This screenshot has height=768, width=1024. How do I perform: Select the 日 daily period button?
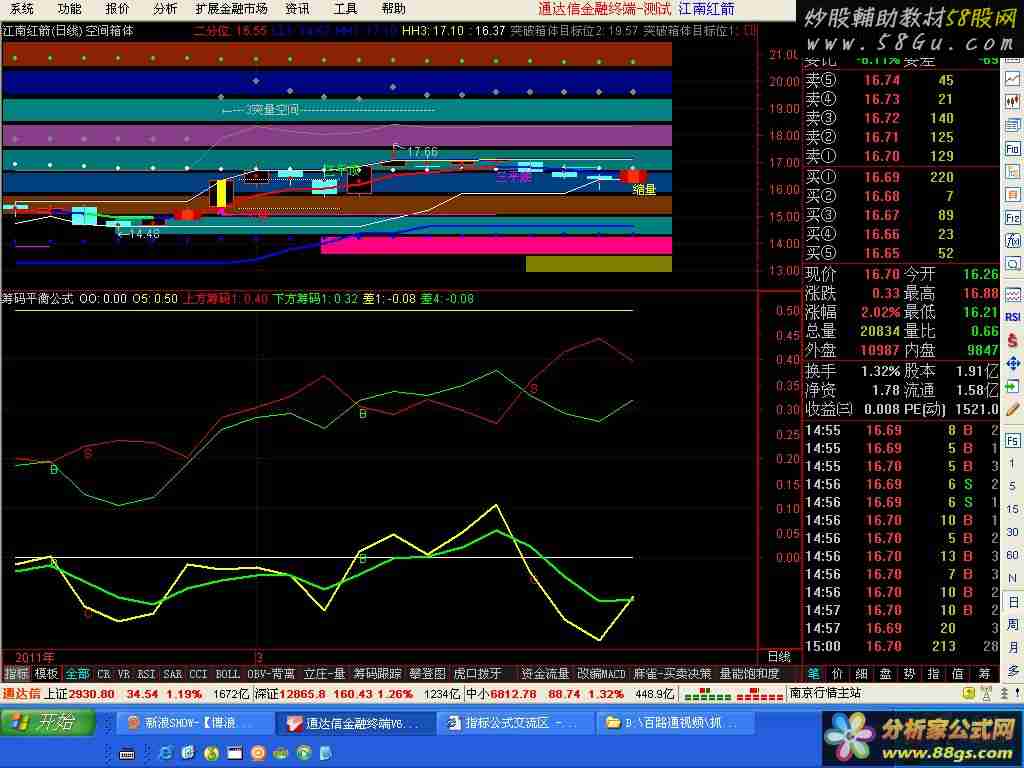click(1013, 601)
